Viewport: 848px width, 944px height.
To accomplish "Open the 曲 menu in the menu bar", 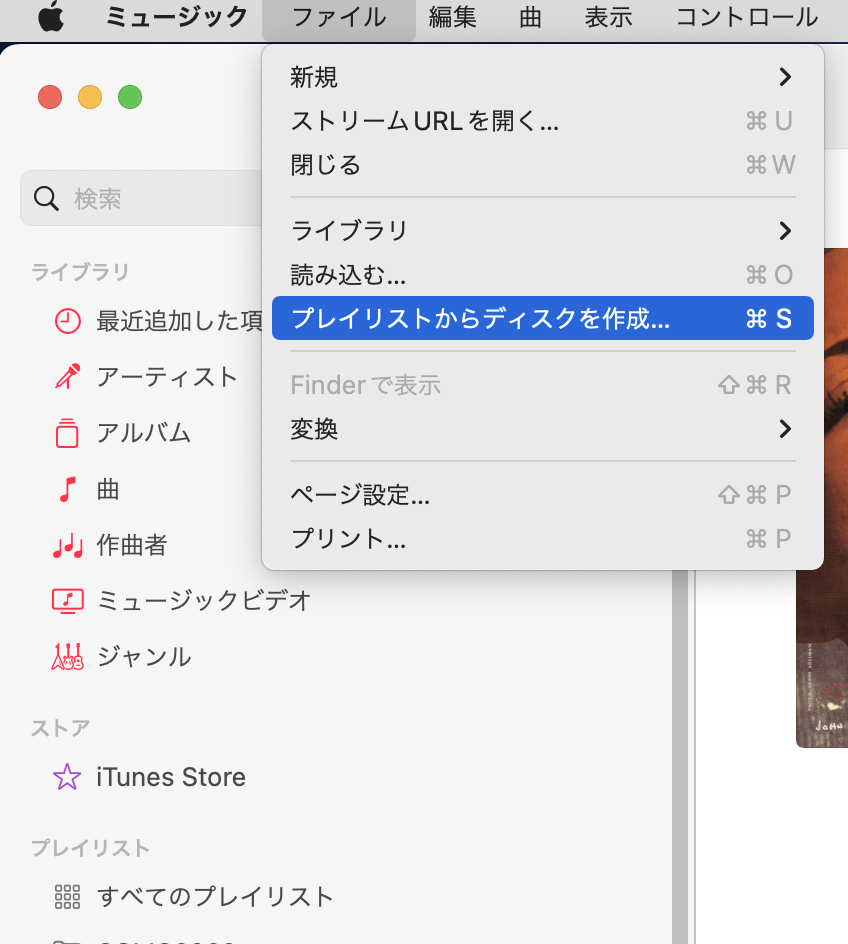I will (530, 17).
